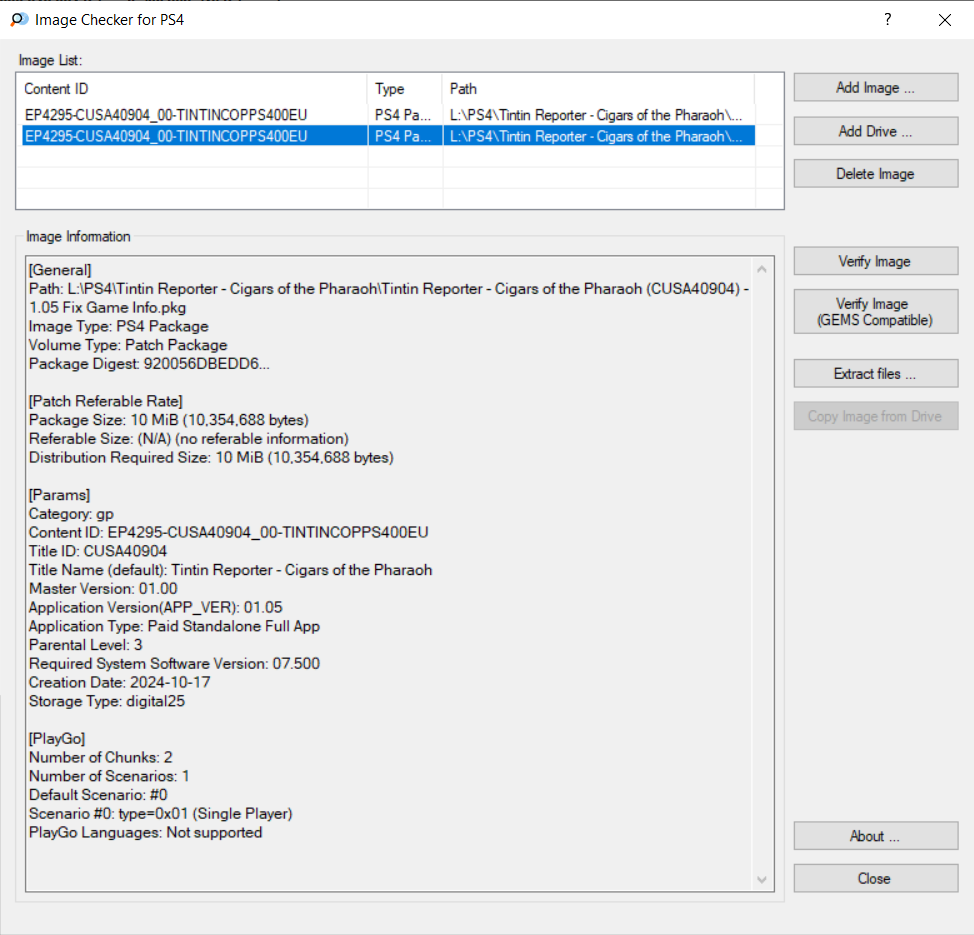This screenshot has height=935, width=974.
Task: Click the Image Type: PS4 Package line
Action: coord(119,326)
